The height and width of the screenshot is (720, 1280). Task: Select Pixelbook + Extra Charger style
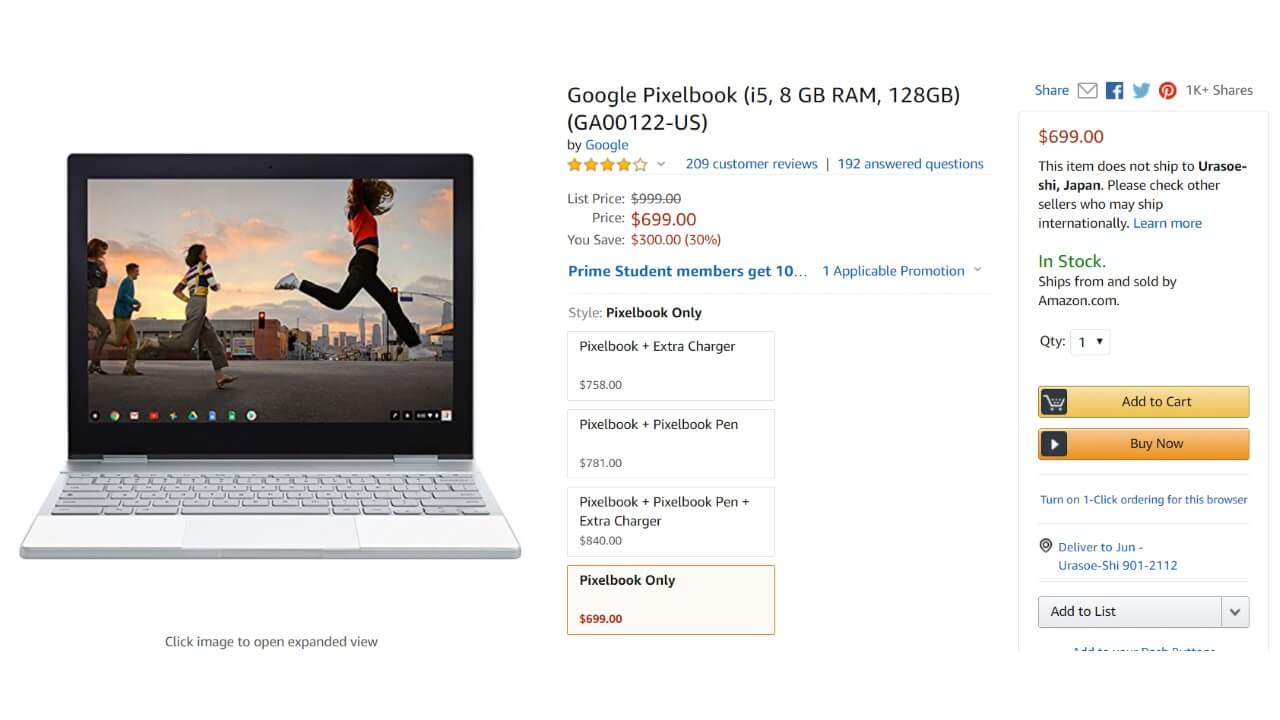click(x=670, y=365)
